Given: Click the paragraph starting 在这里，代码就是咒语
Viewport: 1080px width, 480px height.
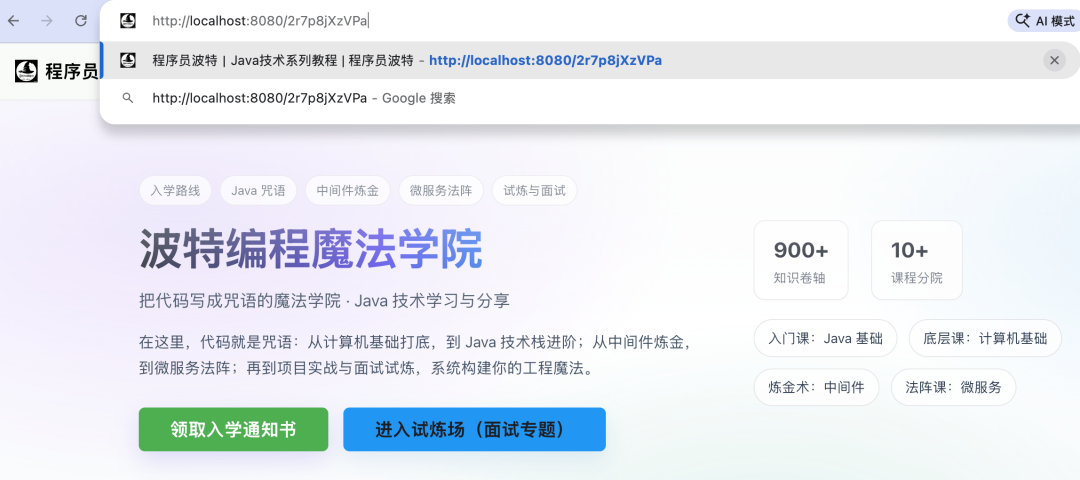Looking at the screenshot, I should (415, 355).
